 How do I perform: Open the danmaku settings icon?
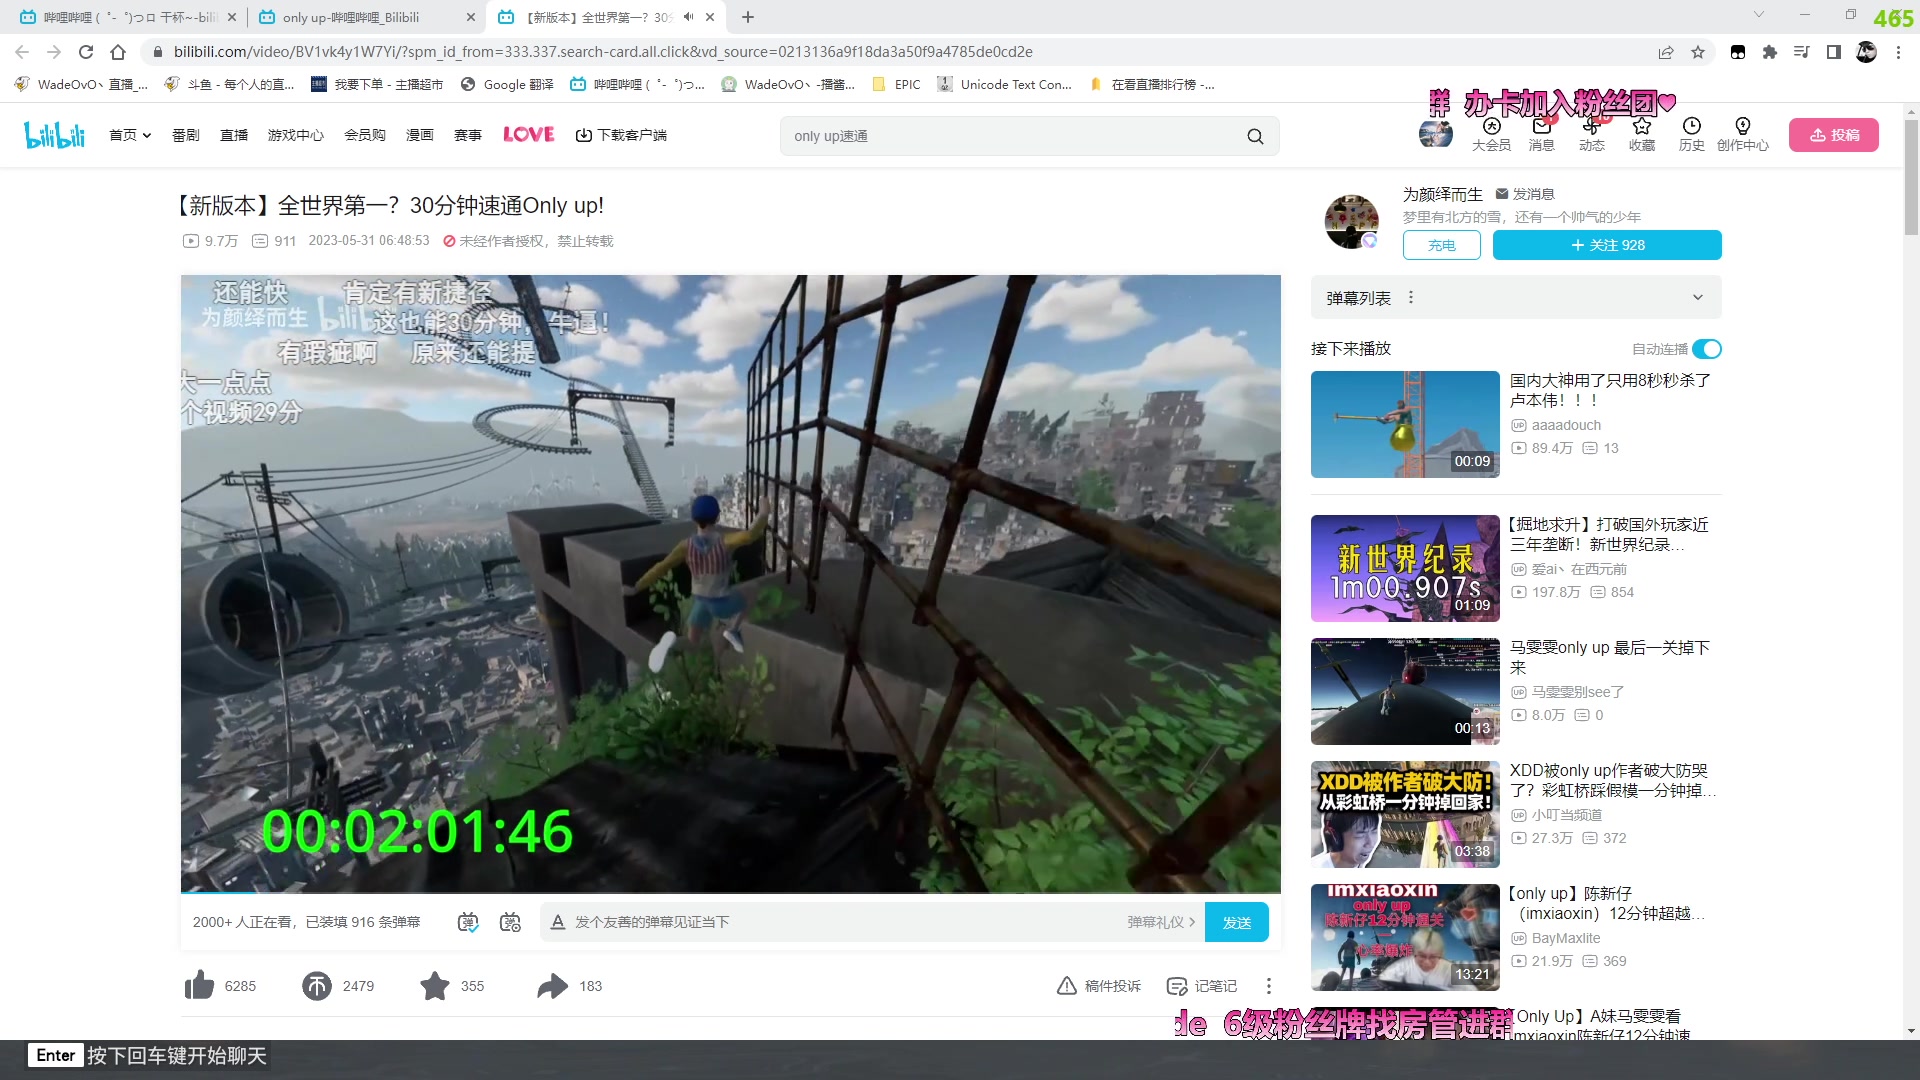coord(510,922)
